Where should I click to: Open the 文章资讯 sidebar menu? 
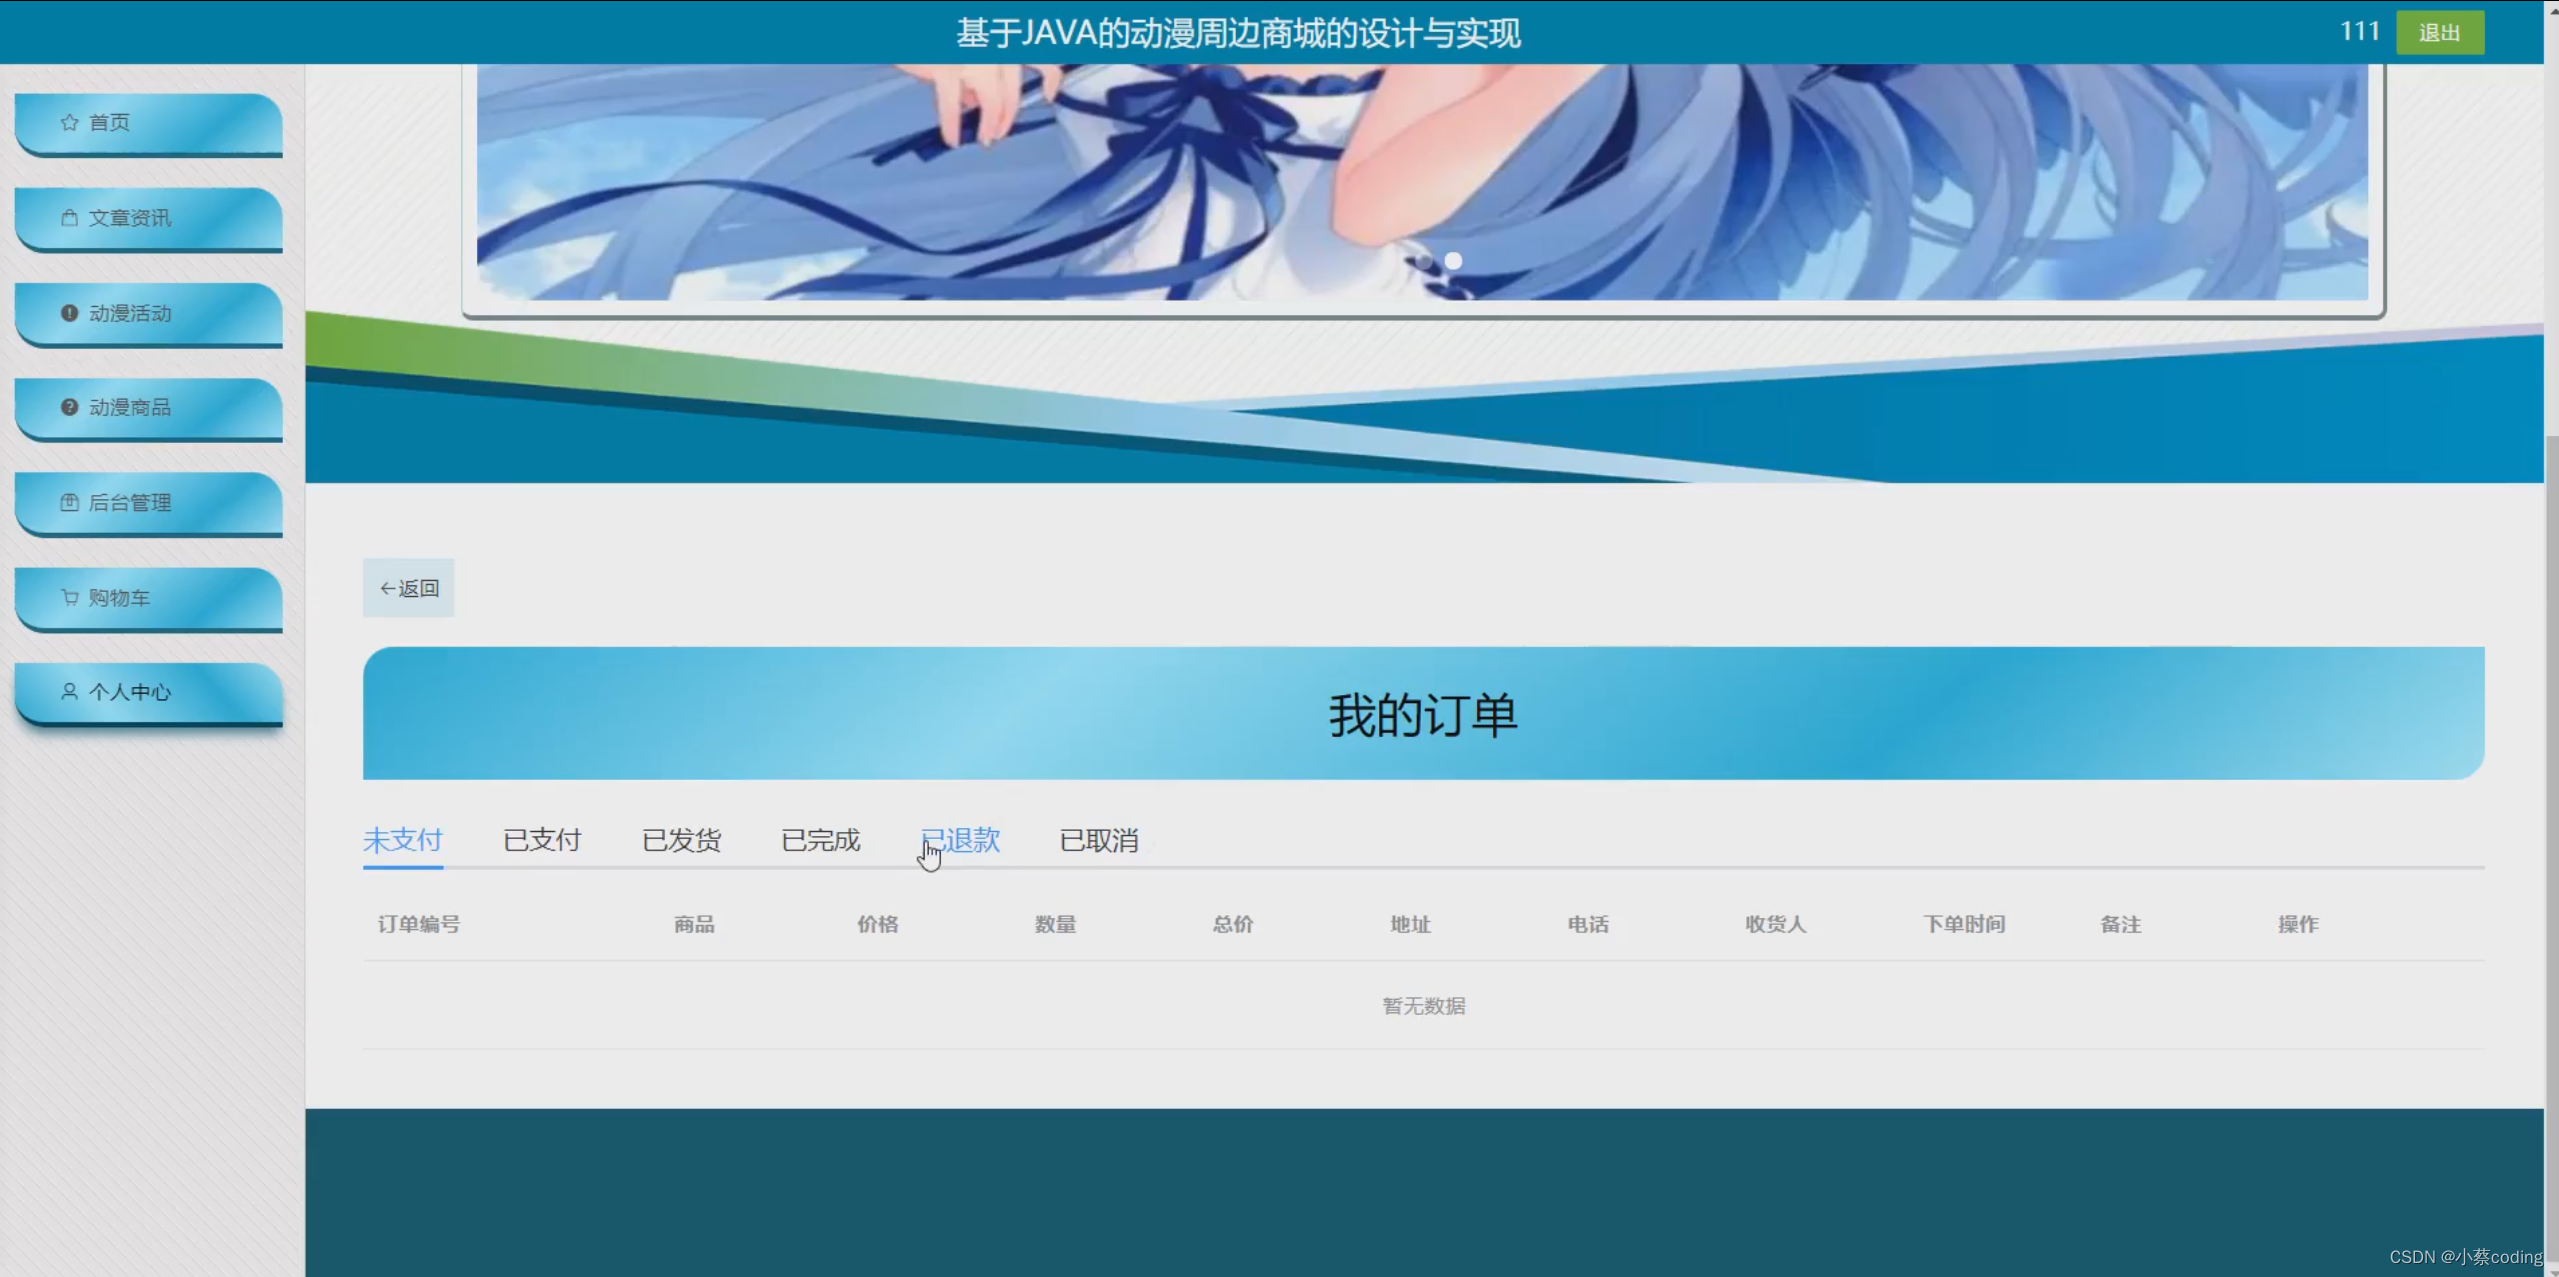click(149, 219)
